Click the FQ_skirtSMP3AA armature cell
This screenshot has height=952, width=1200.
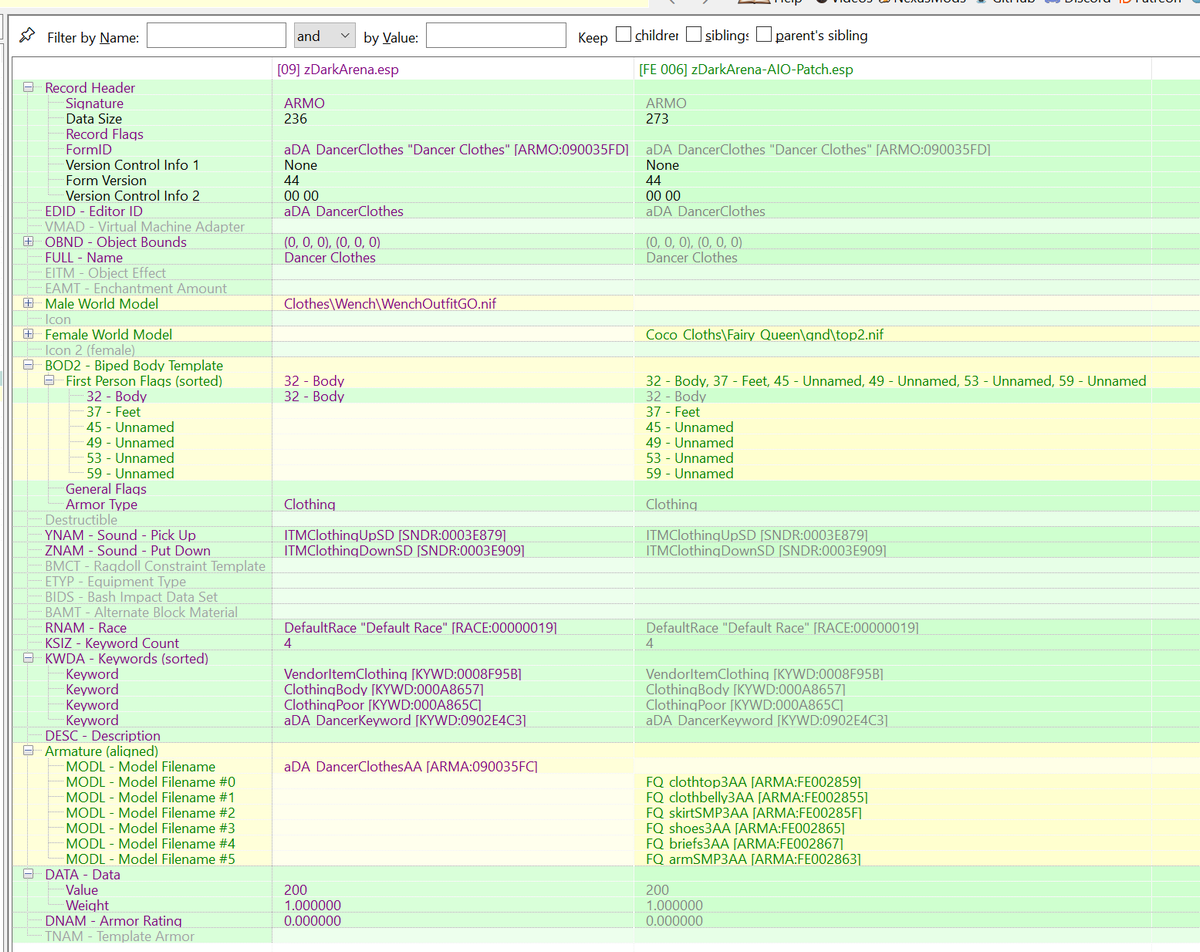pyautogui.click(x=754, y=813)
